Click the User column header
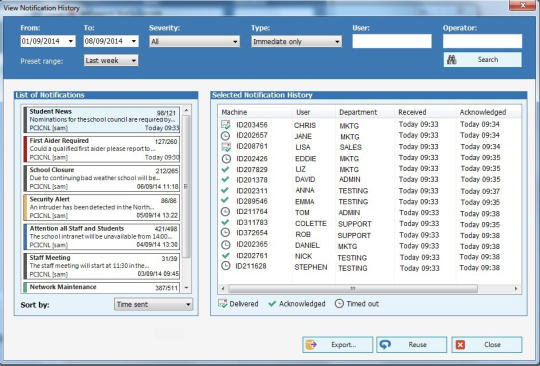Screen dimensions: 540x366 (303, 112)
